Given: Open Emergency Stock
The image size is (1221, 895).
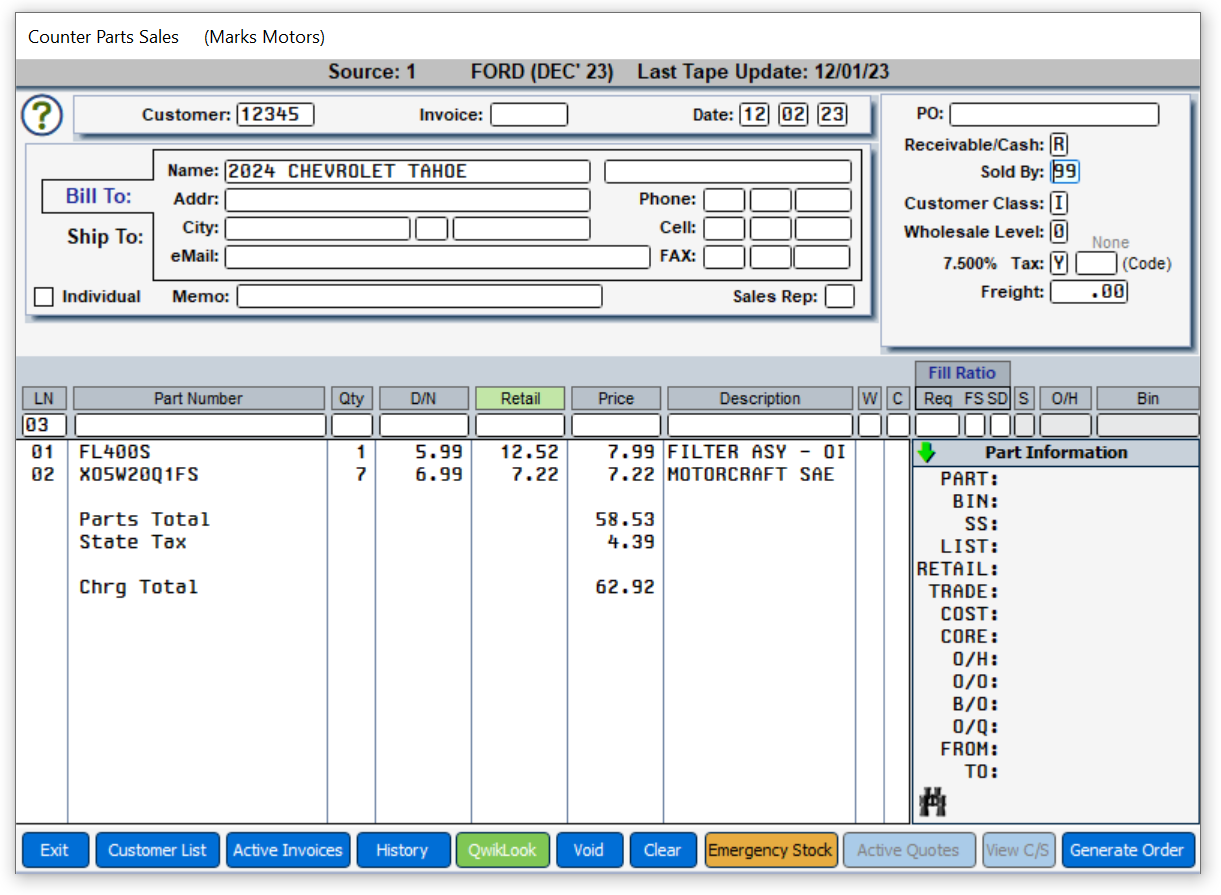Looking at the screenshot, I should click(x=770, y=850).
